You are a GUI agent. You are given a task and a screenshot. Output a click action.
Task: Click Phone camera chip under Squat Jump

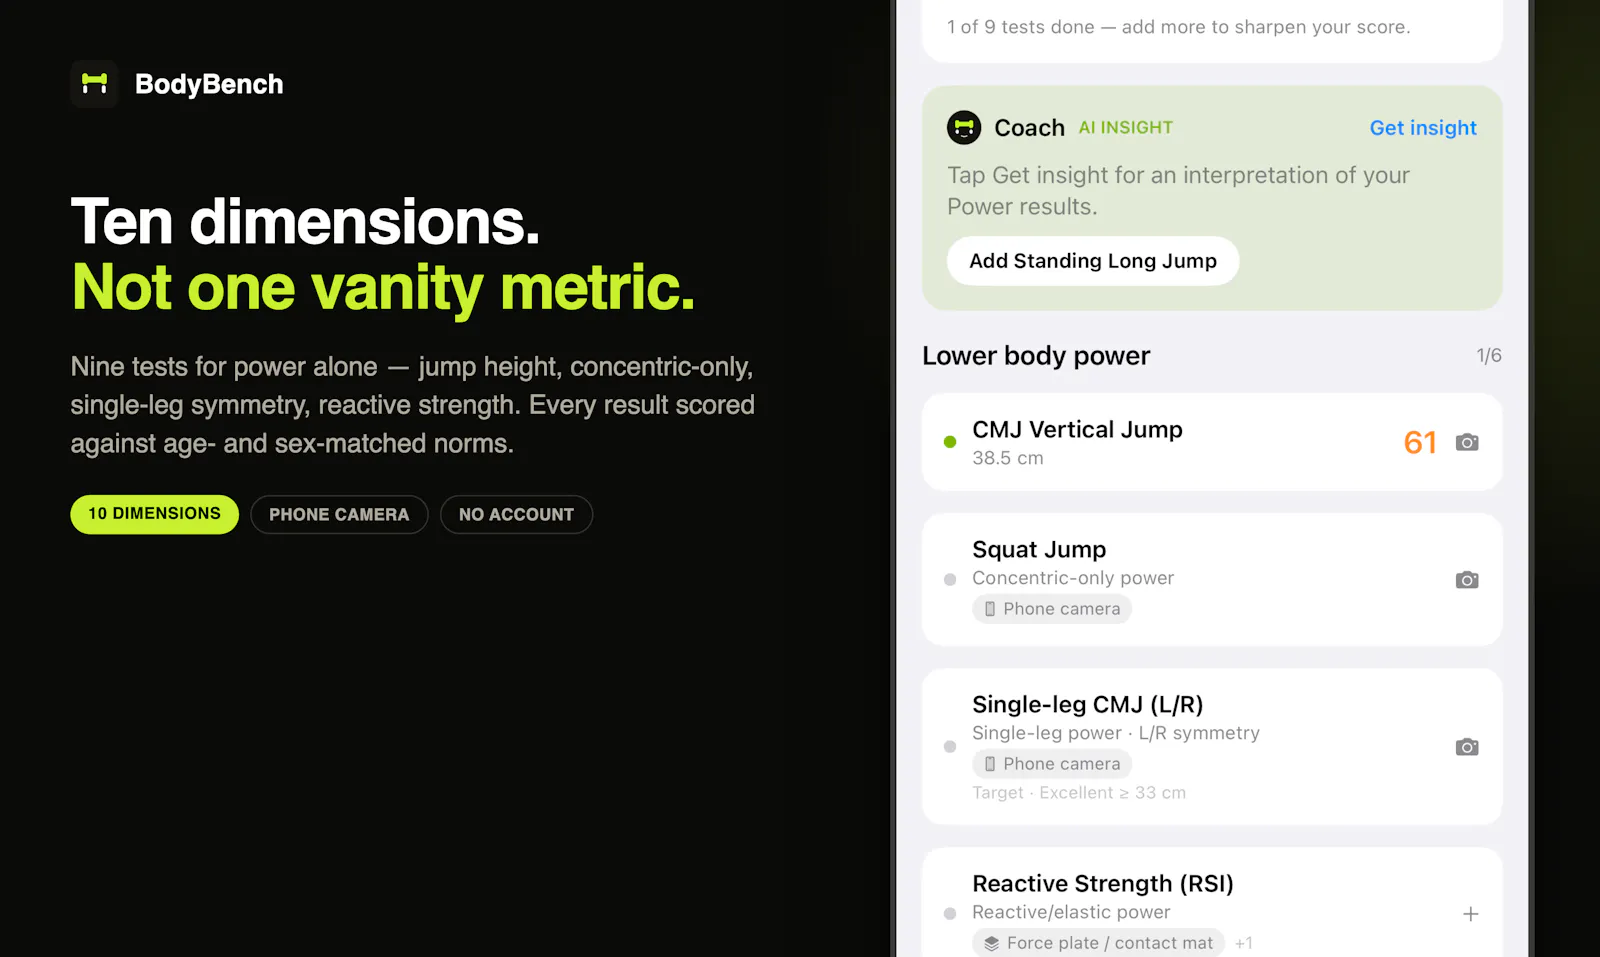pos(1052,609)
